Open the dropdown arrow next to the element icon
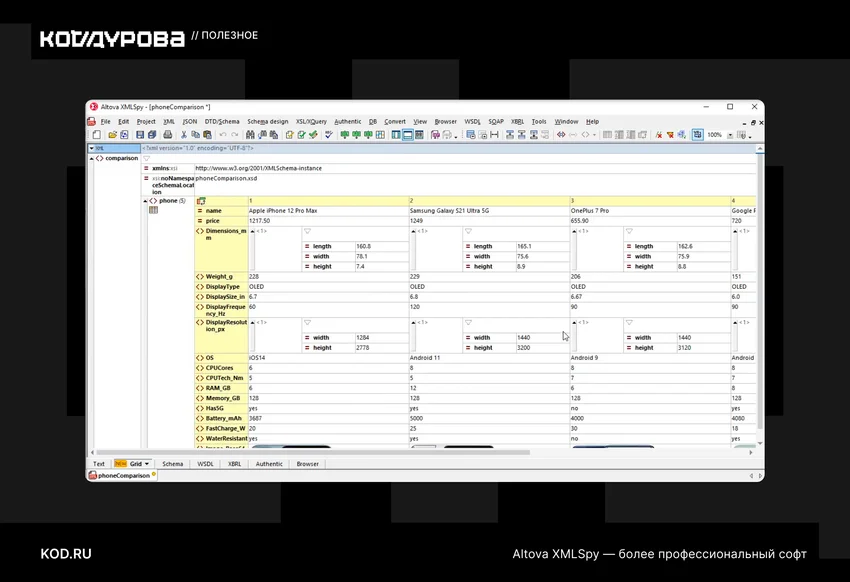 [594, 135]
